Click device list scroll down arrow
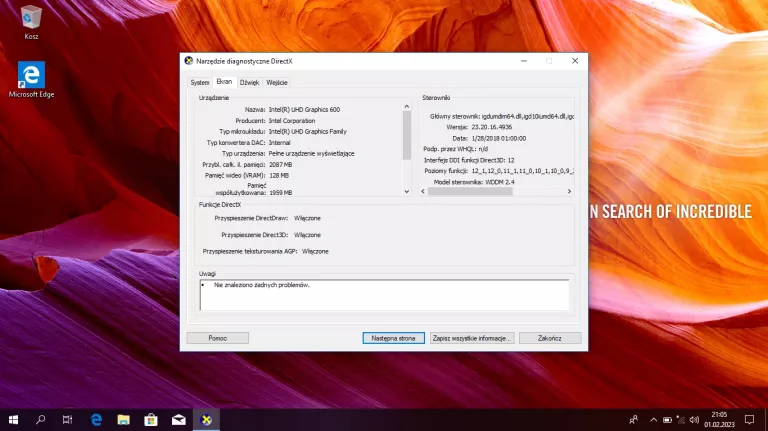Image resolution: width=768 pixels, height=431 pixels. point(407,192)
